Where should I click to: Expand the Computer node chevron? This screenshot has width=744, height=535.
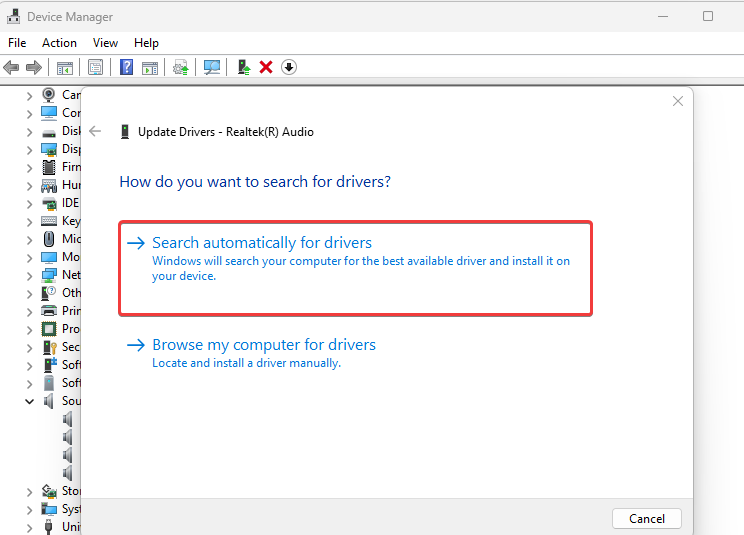point(29,114)
